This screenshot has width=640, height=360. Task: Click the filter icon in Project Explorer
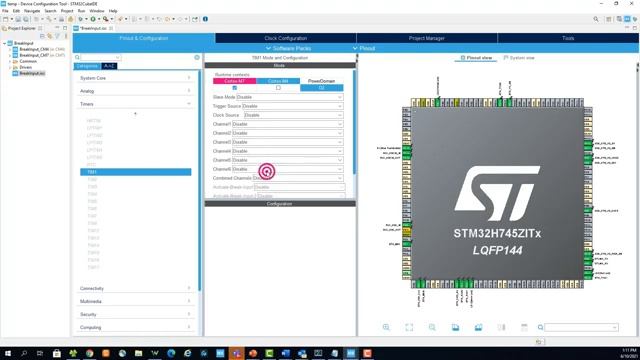point(58,36)
